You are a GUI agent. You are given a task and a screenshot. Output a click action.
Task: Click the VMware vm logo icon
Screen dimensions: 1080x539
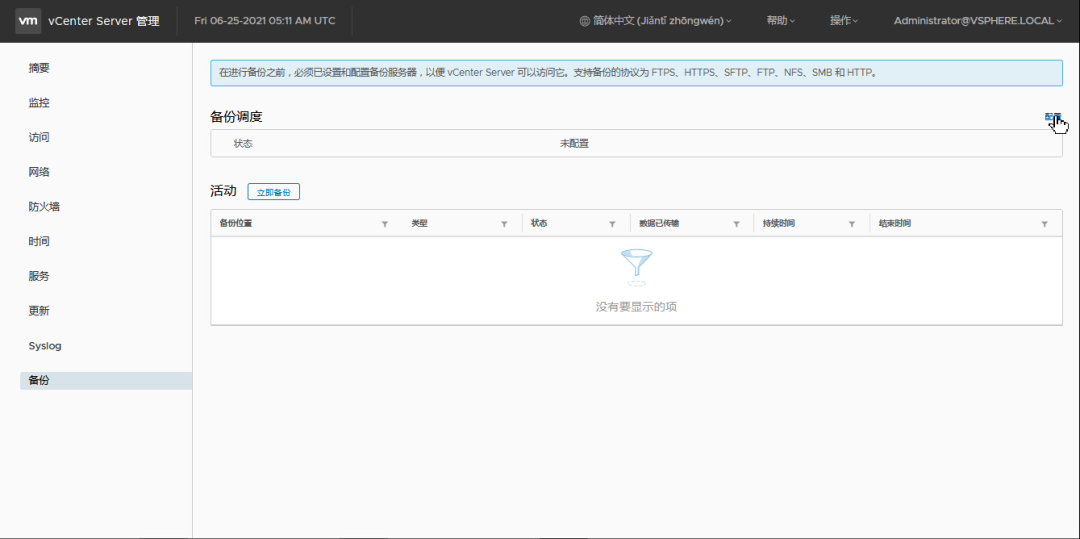click(28, 21)
